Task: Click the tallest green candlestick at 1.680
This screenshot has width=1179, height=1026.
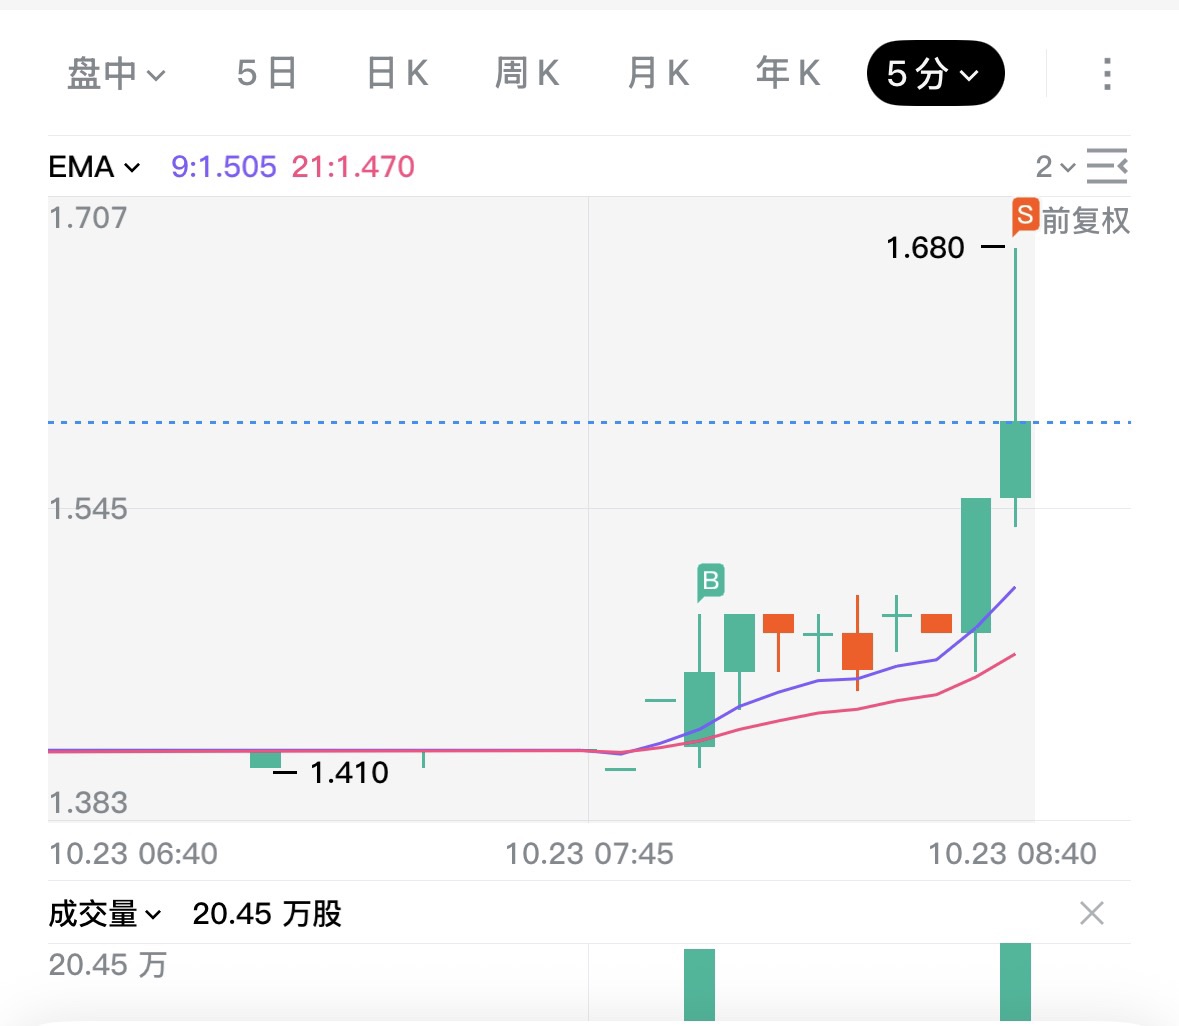Action: (1015, 459)
